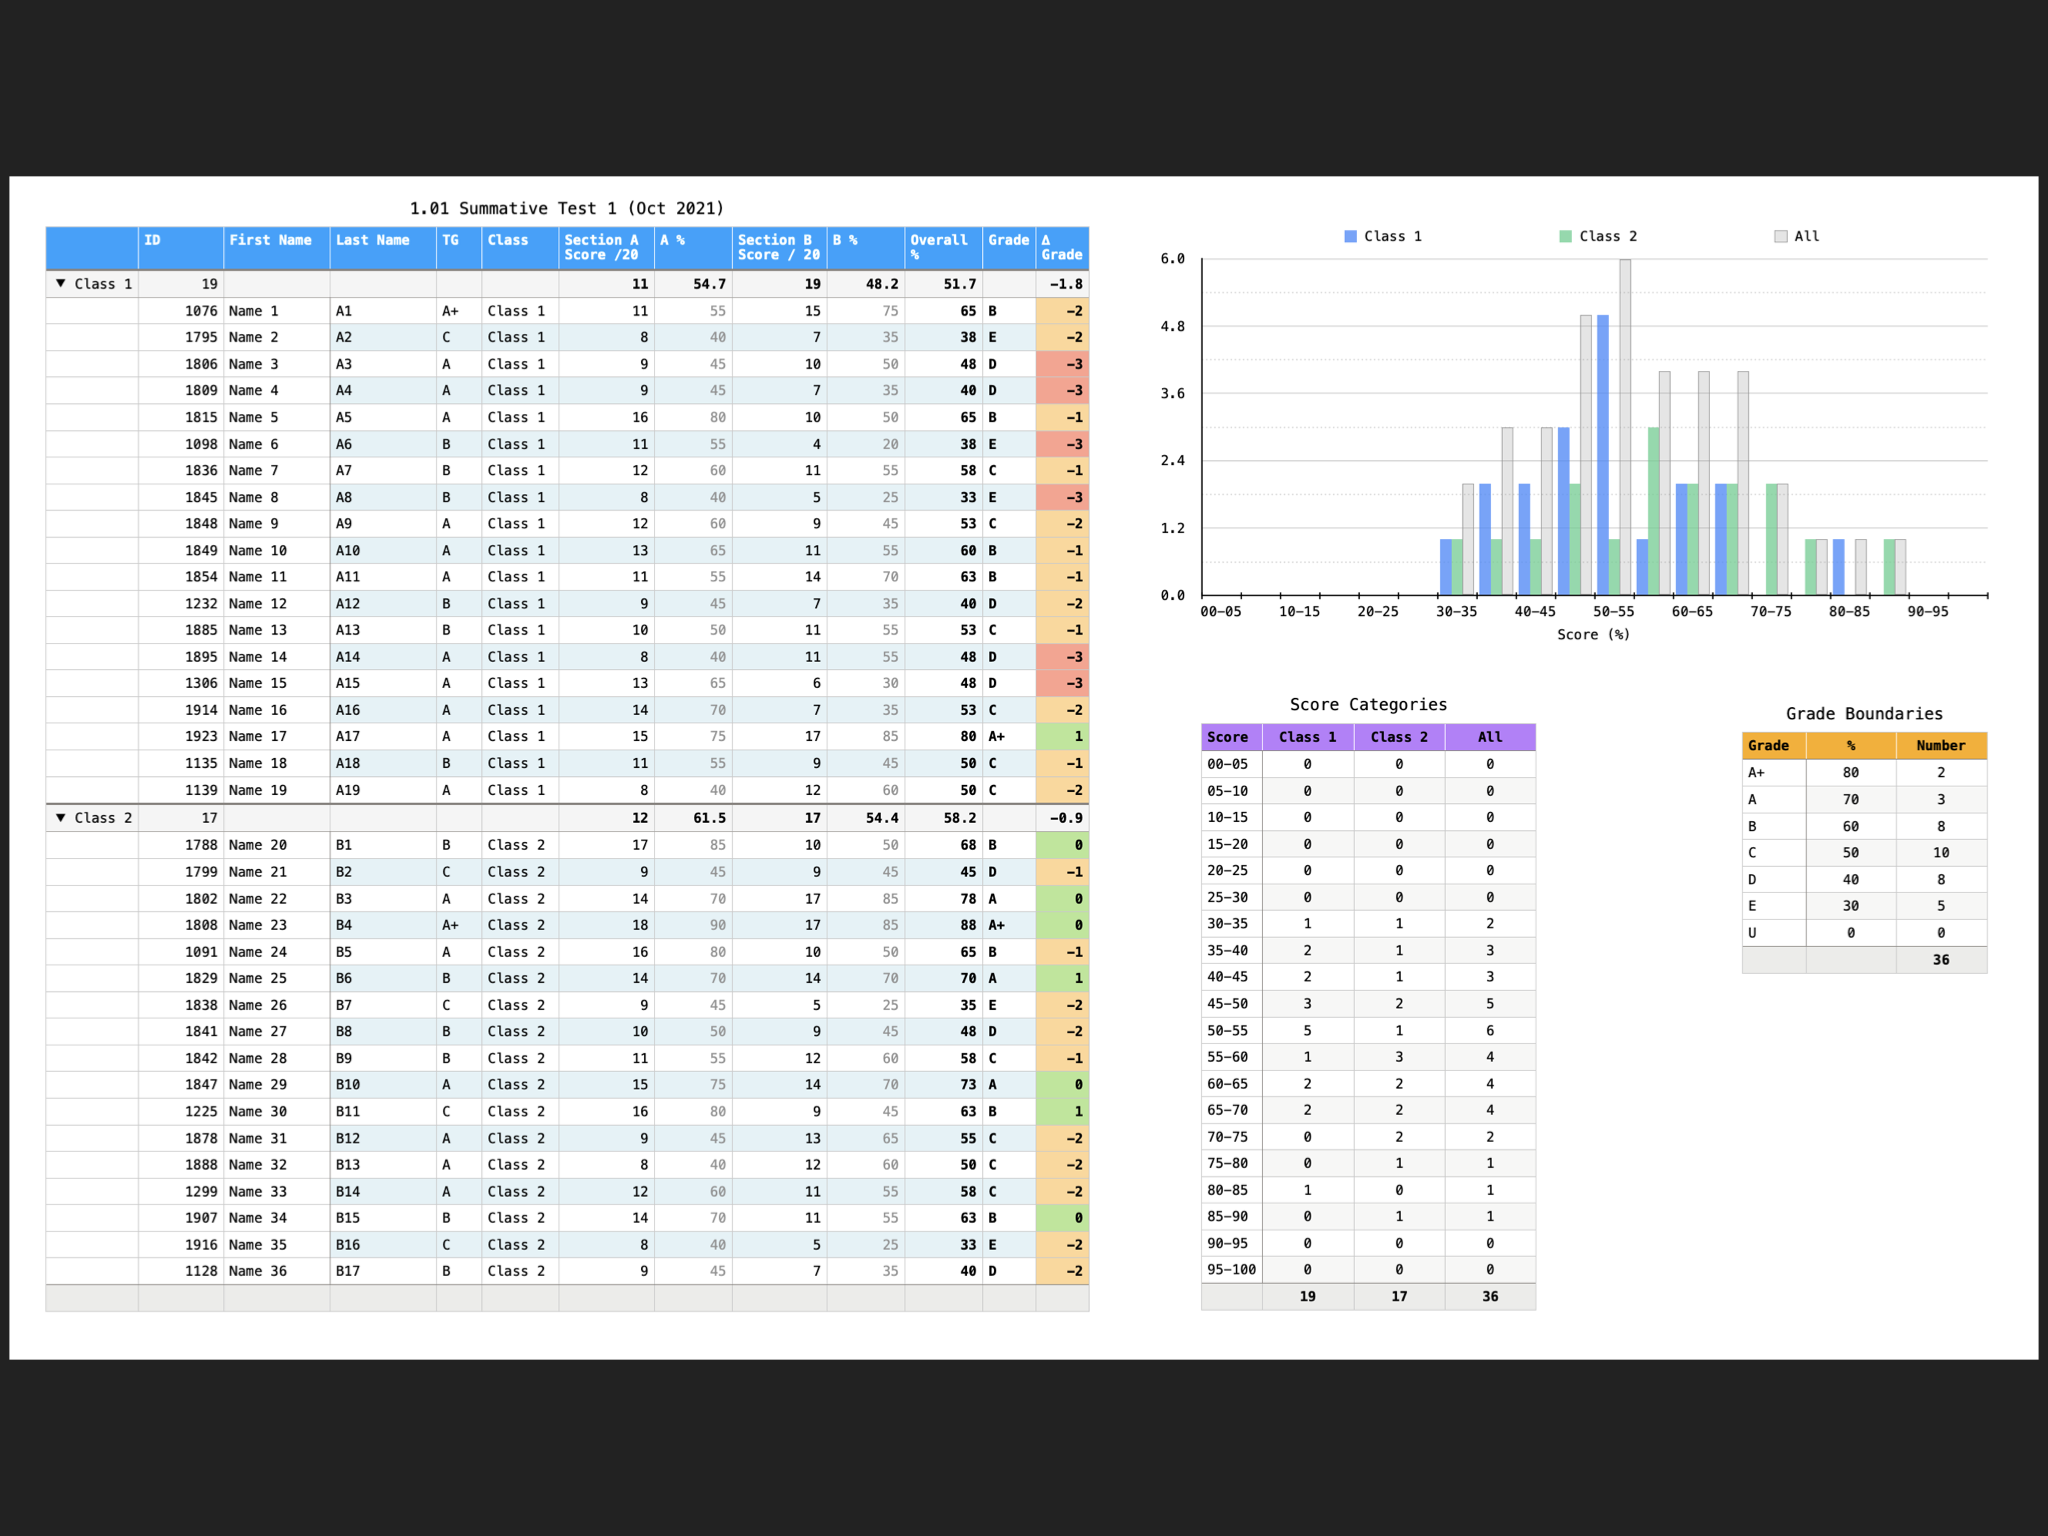
Task: Select the Last Name cell B4
Action: point(344,926)
